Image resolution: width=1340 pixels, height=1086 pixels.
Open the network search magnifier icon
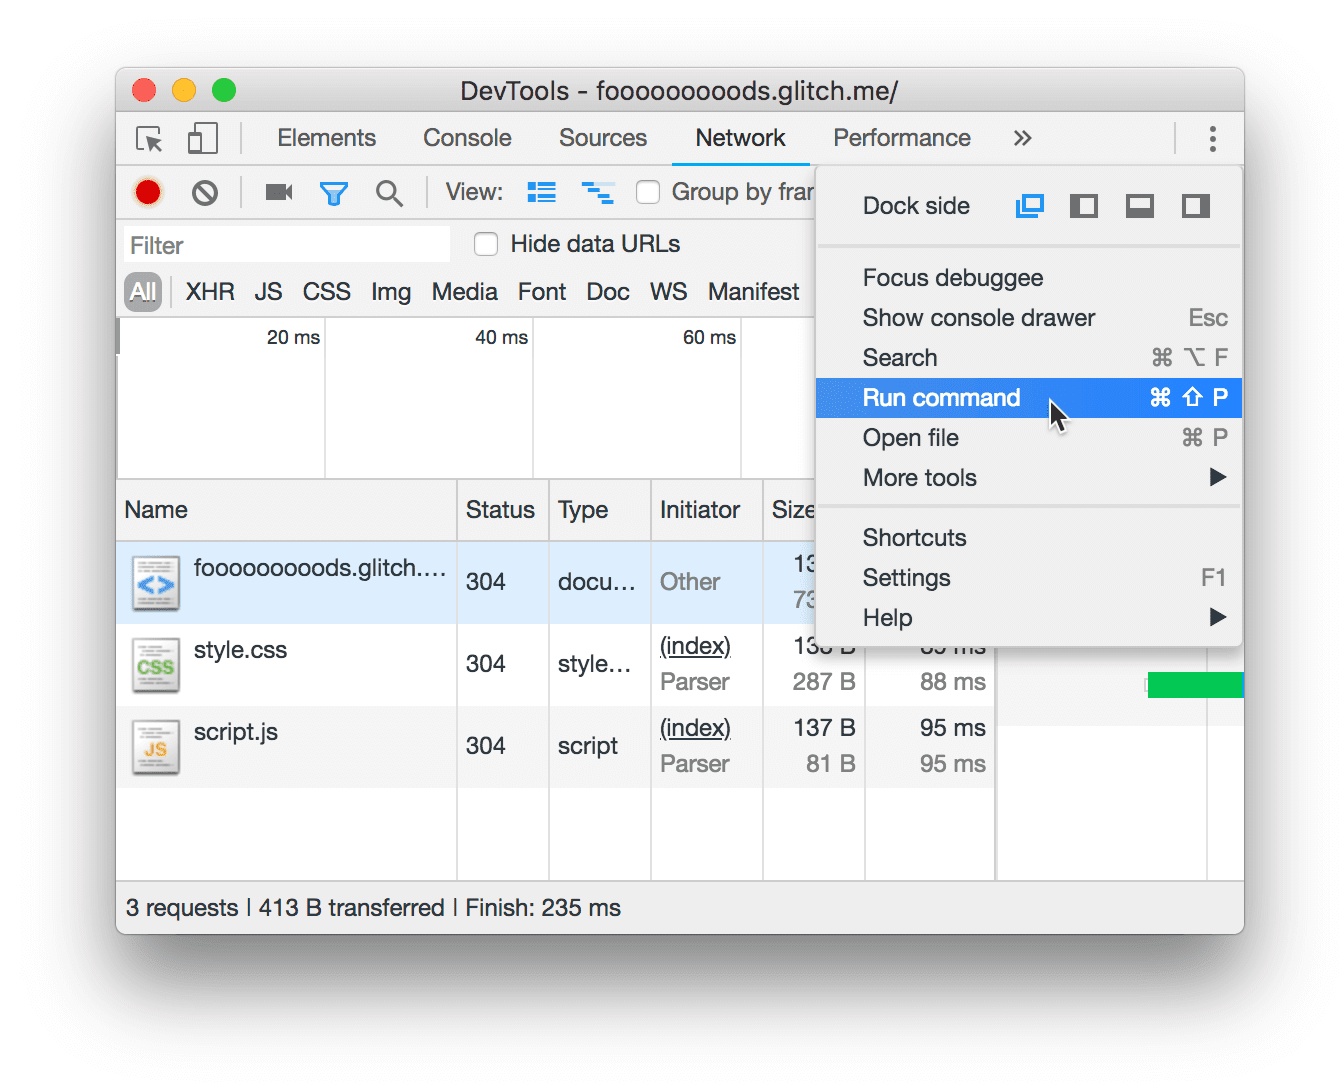389,192
